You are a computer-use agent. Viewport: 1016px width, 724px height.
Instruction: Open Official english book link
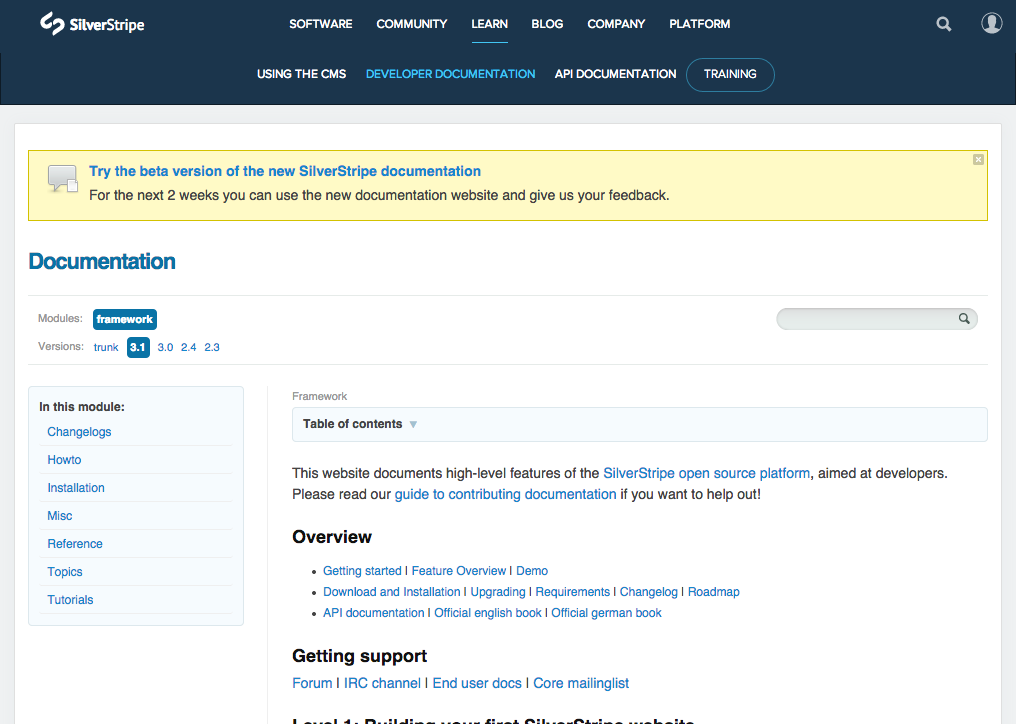point(487,613)
